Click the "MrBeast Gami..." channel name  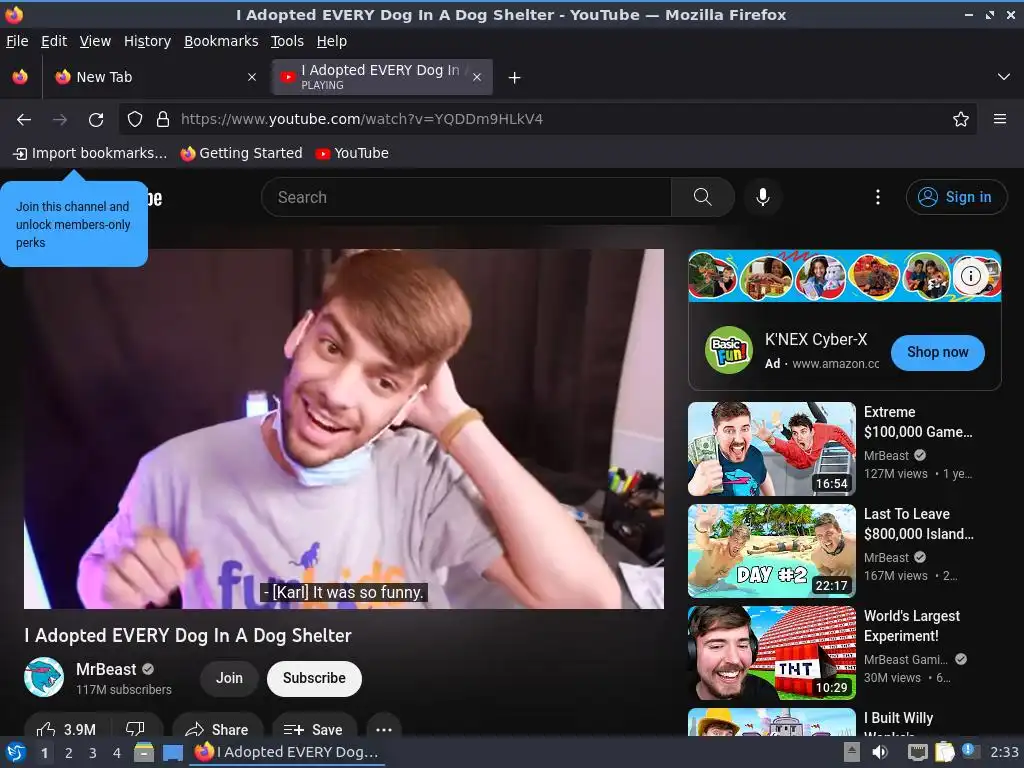[x=905, y=660]
